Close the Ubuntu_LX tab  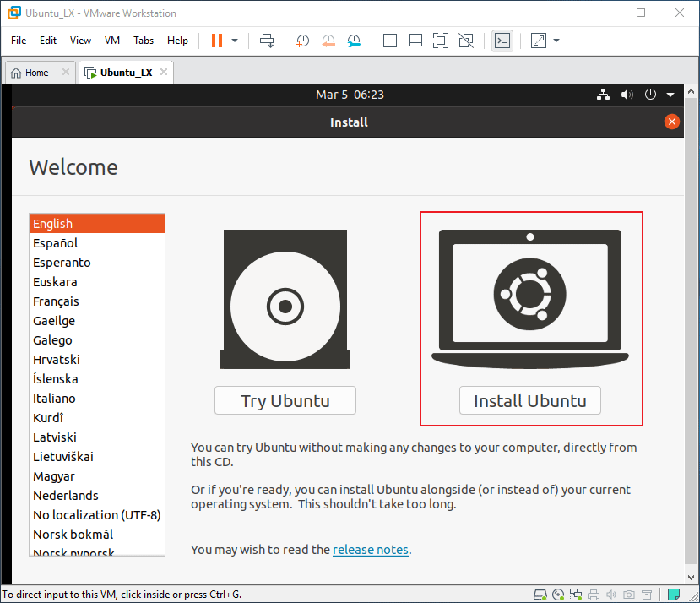[163, 72]
